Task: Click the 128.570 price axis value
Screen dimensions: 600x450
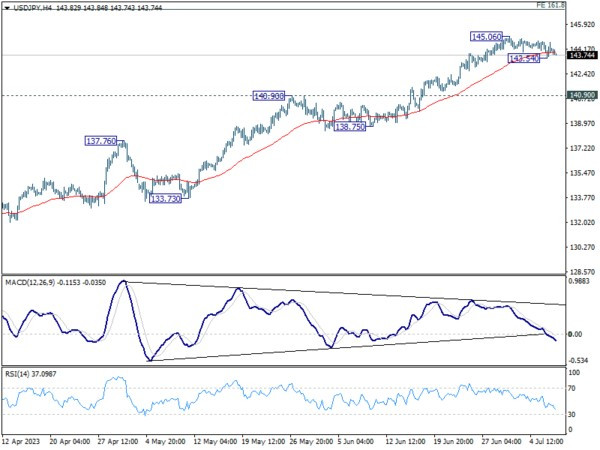Action: 582,272
